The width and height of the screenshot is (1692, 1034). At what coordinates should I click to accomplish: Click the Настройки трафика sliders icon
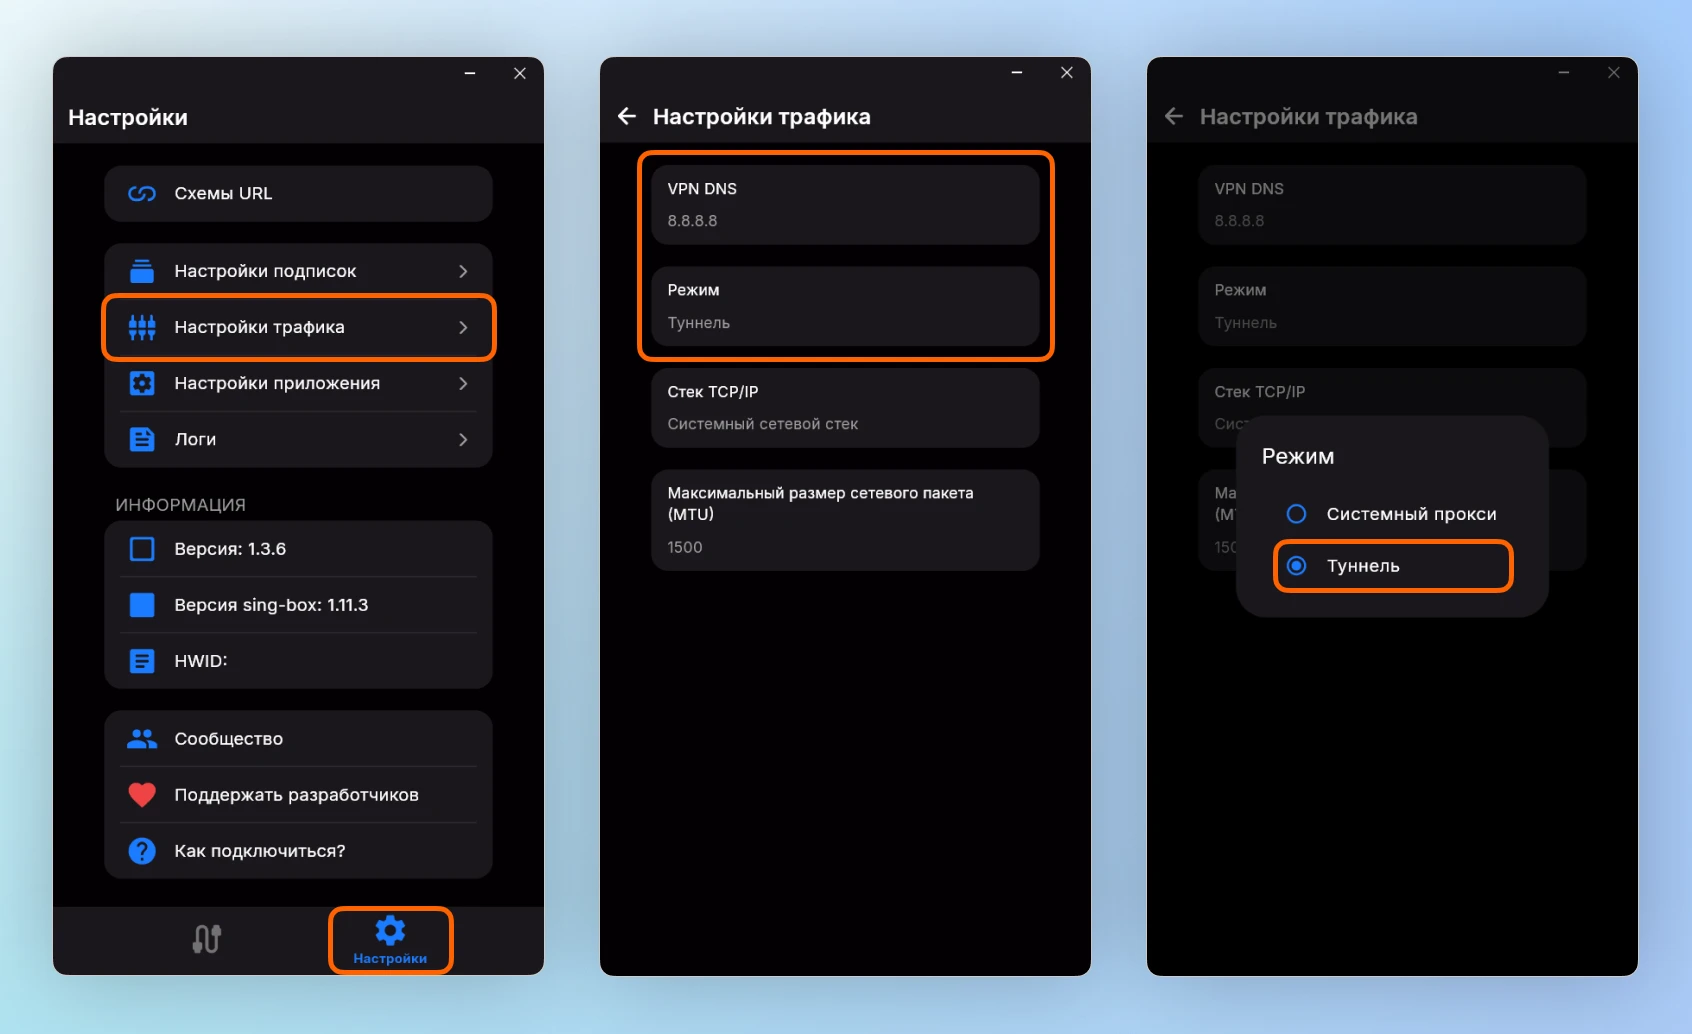click(x=142, y=327)
